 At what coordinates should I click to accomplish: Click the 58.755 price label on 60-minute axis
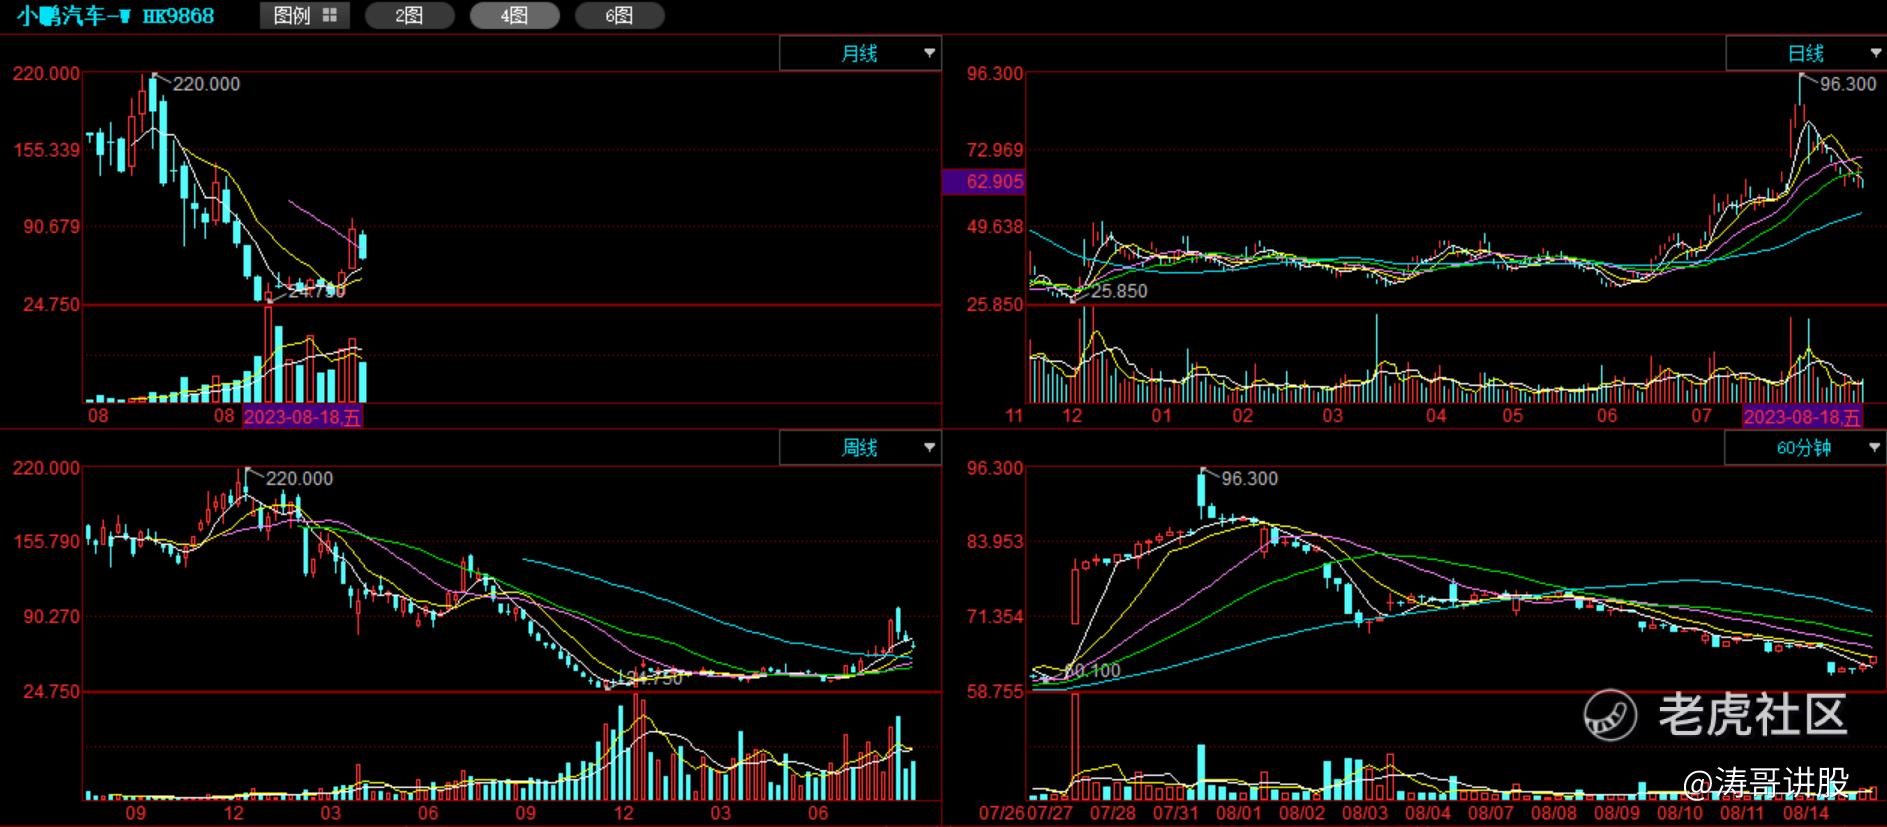pyautogui.click(x=995, y=691)
